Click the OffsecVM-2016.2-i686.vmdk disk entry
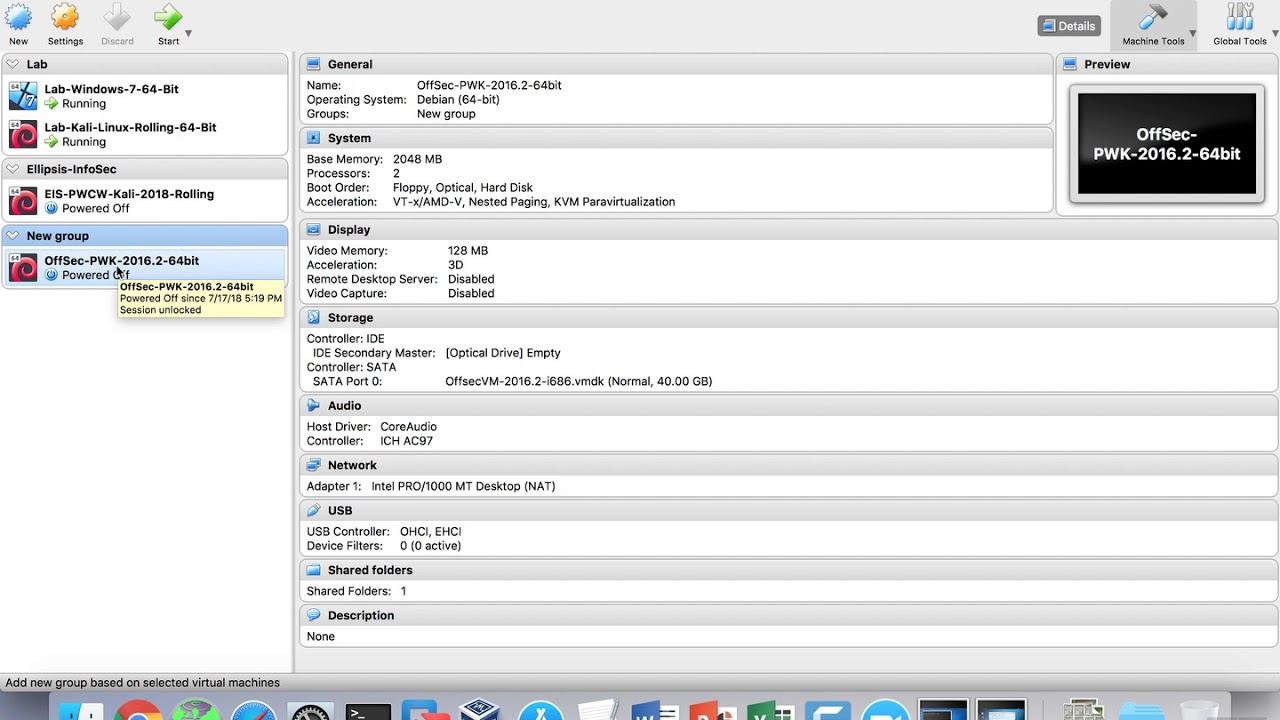 pos(579,381)
